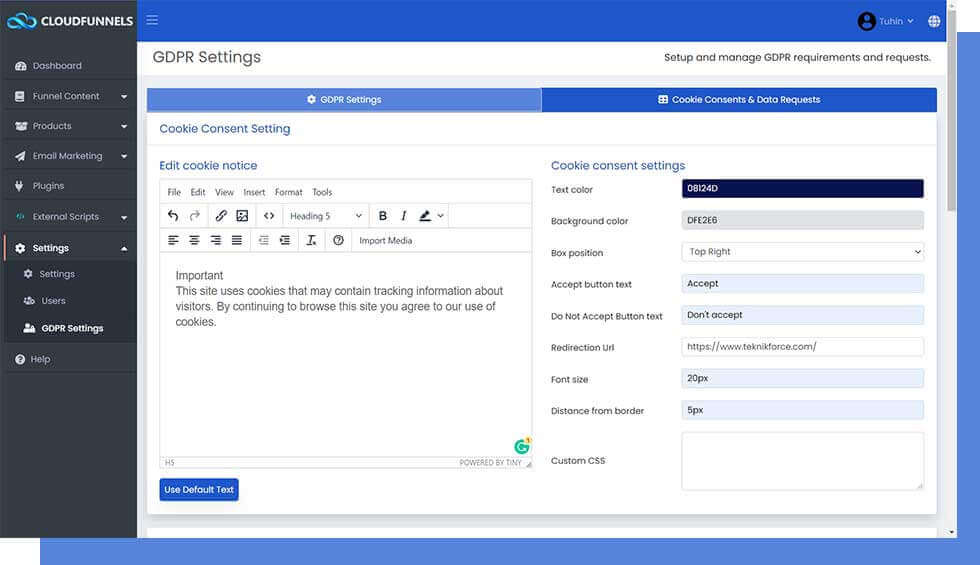Open the Heading 5 format dropdown
Screen dimensions: 980x565
[x=326, y=216]
